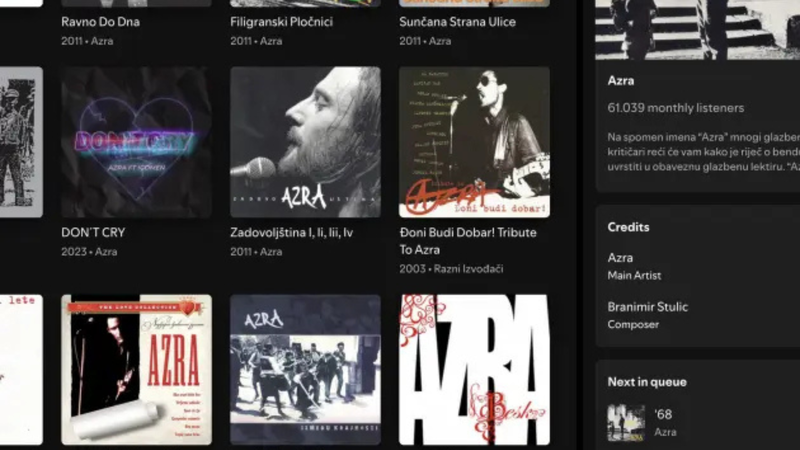This screenshot has height=450, width=800.
Task: Select the '68 track title in the queue
Action: (663, 414)
